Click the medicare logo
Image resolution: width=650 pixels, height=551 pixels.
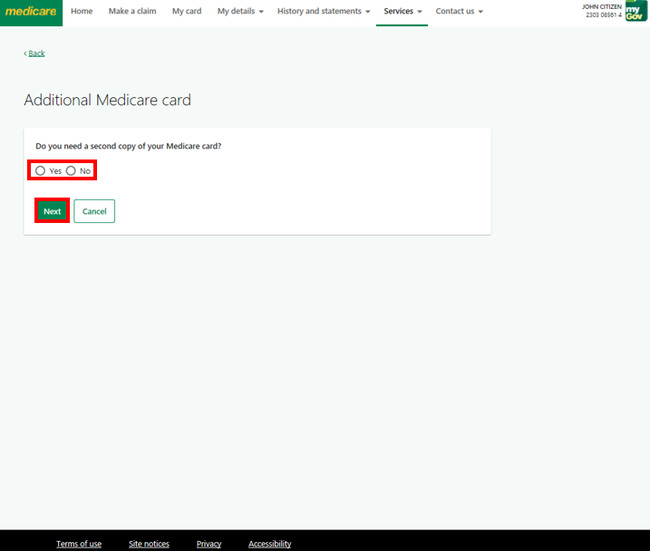(x=31, y=12)
